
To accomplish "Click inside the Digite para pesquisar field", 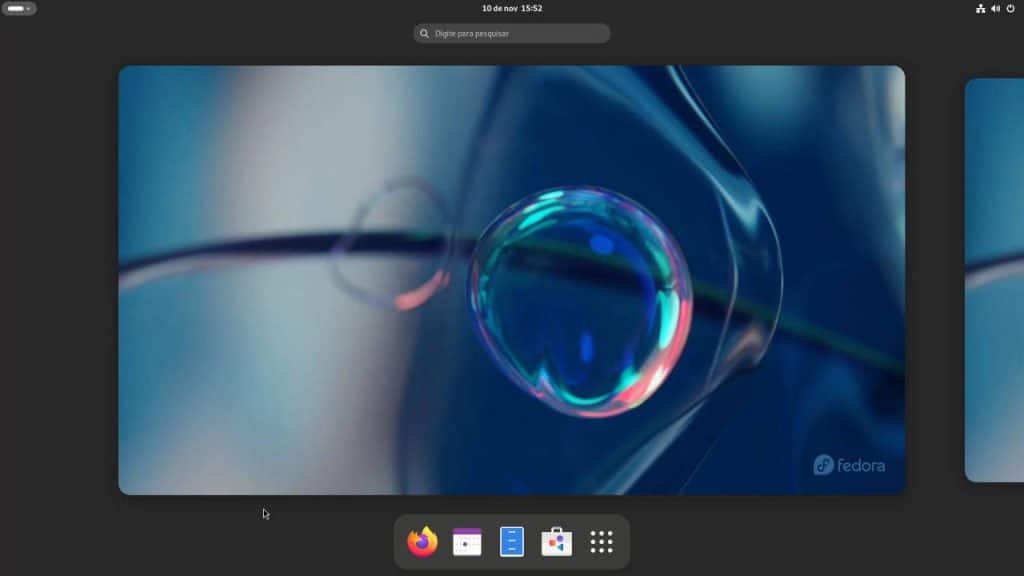I will pos(510,33).
